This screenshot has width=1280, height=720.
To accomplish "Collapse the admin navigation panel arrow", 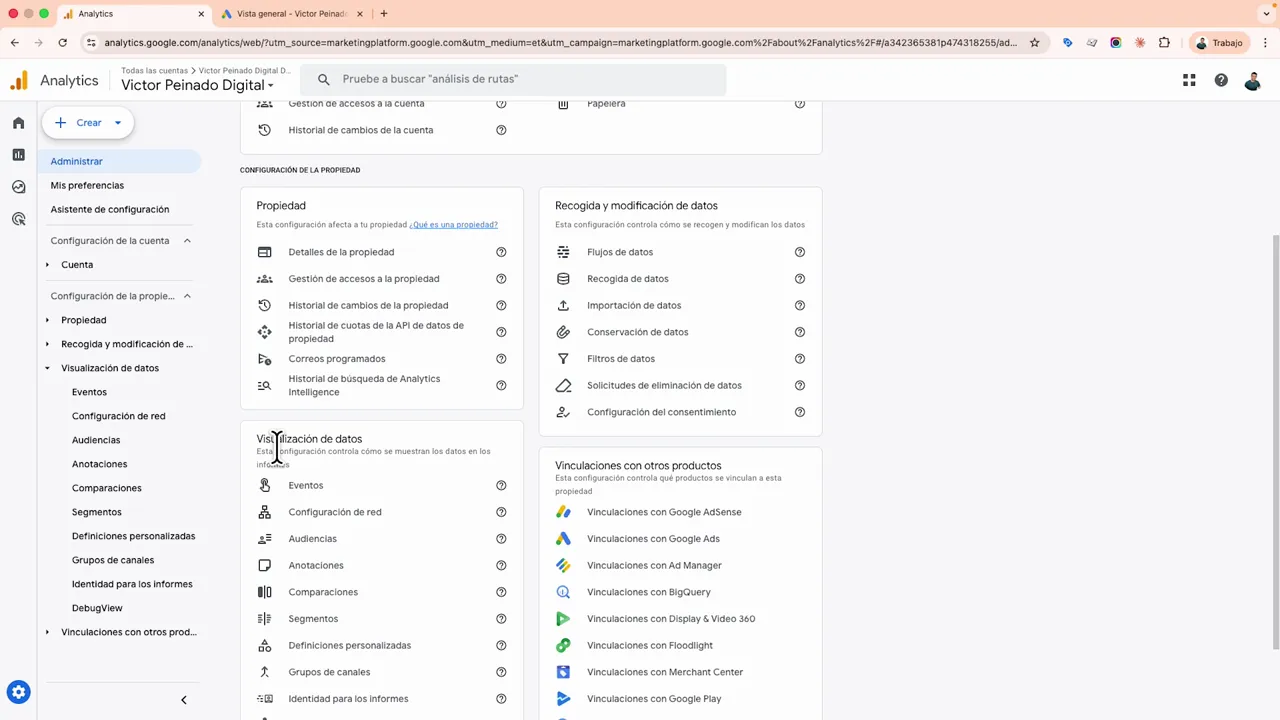I will pyautogui.click(x=183, y=700).
